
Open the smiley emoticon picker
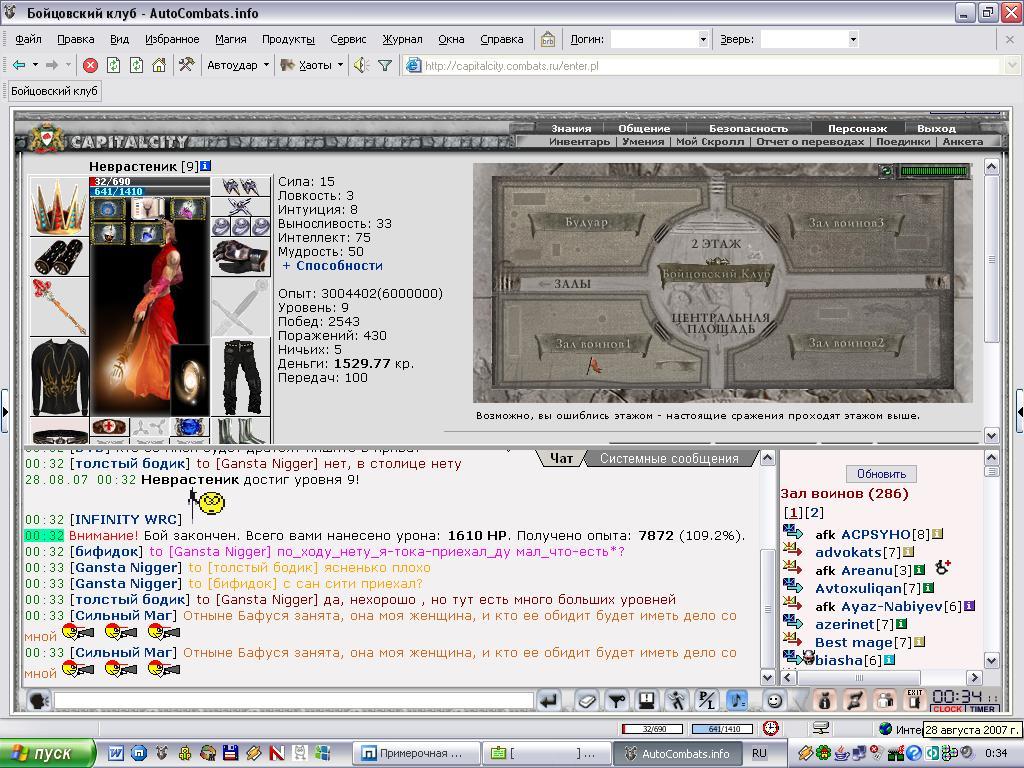click(x=775, y=701)
